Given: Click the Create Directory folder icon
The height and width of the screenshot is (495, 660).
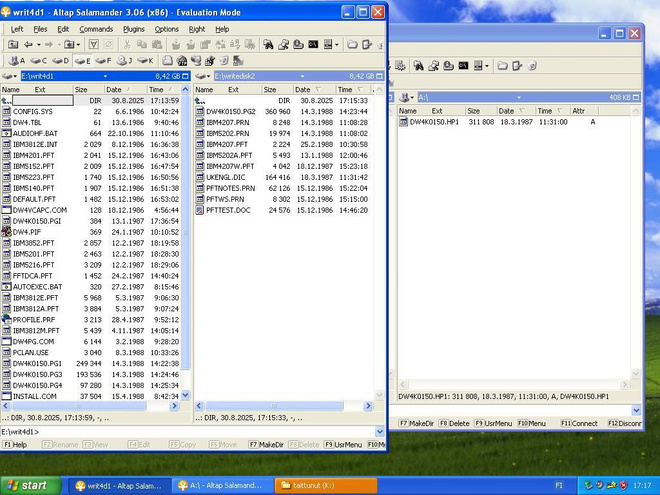Looking at the screenshot, I should pyautogui.click(x=352, y=45).
